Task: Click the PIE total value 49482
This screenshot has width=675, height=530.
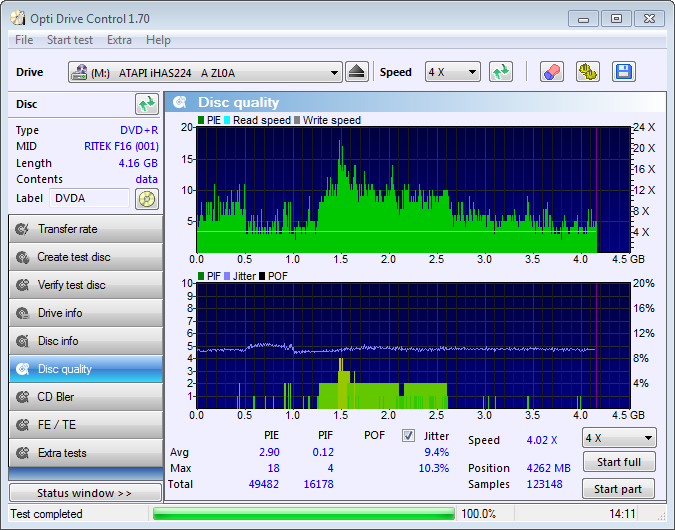Action: tap(263, 484)
